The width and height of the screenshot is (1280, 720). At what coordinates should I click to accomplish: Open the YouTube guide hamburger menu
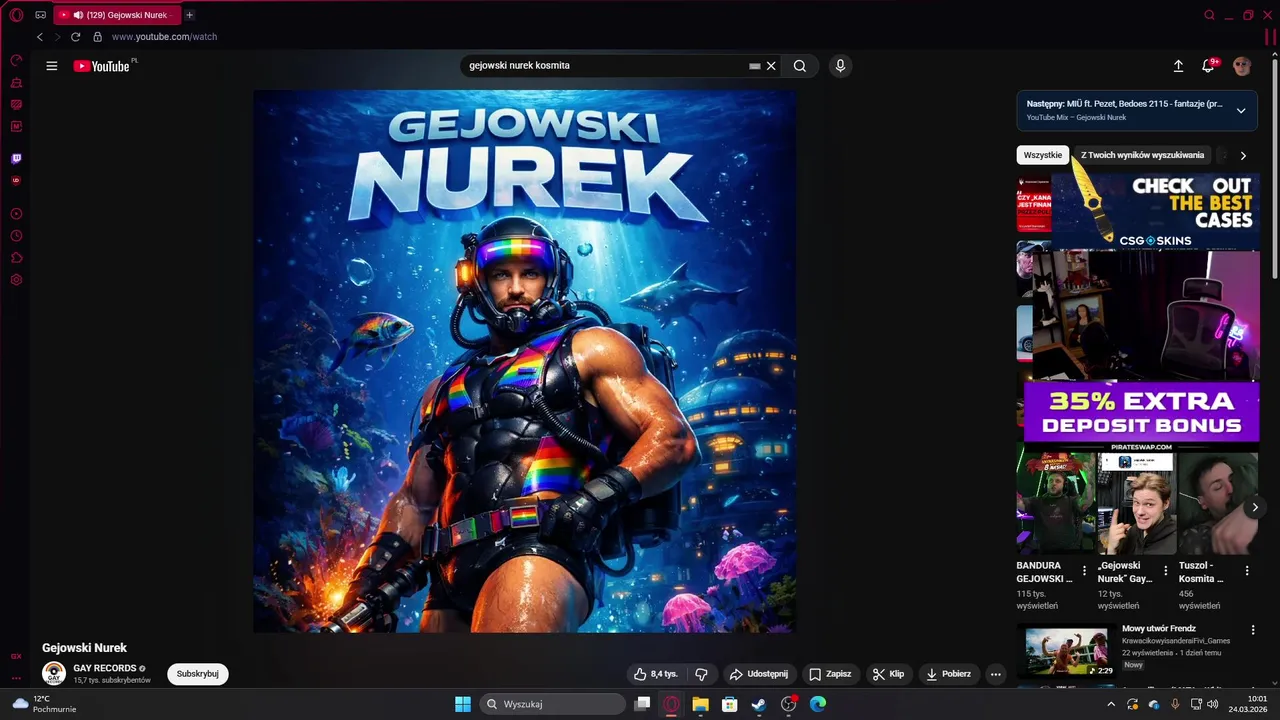[51, 66]
